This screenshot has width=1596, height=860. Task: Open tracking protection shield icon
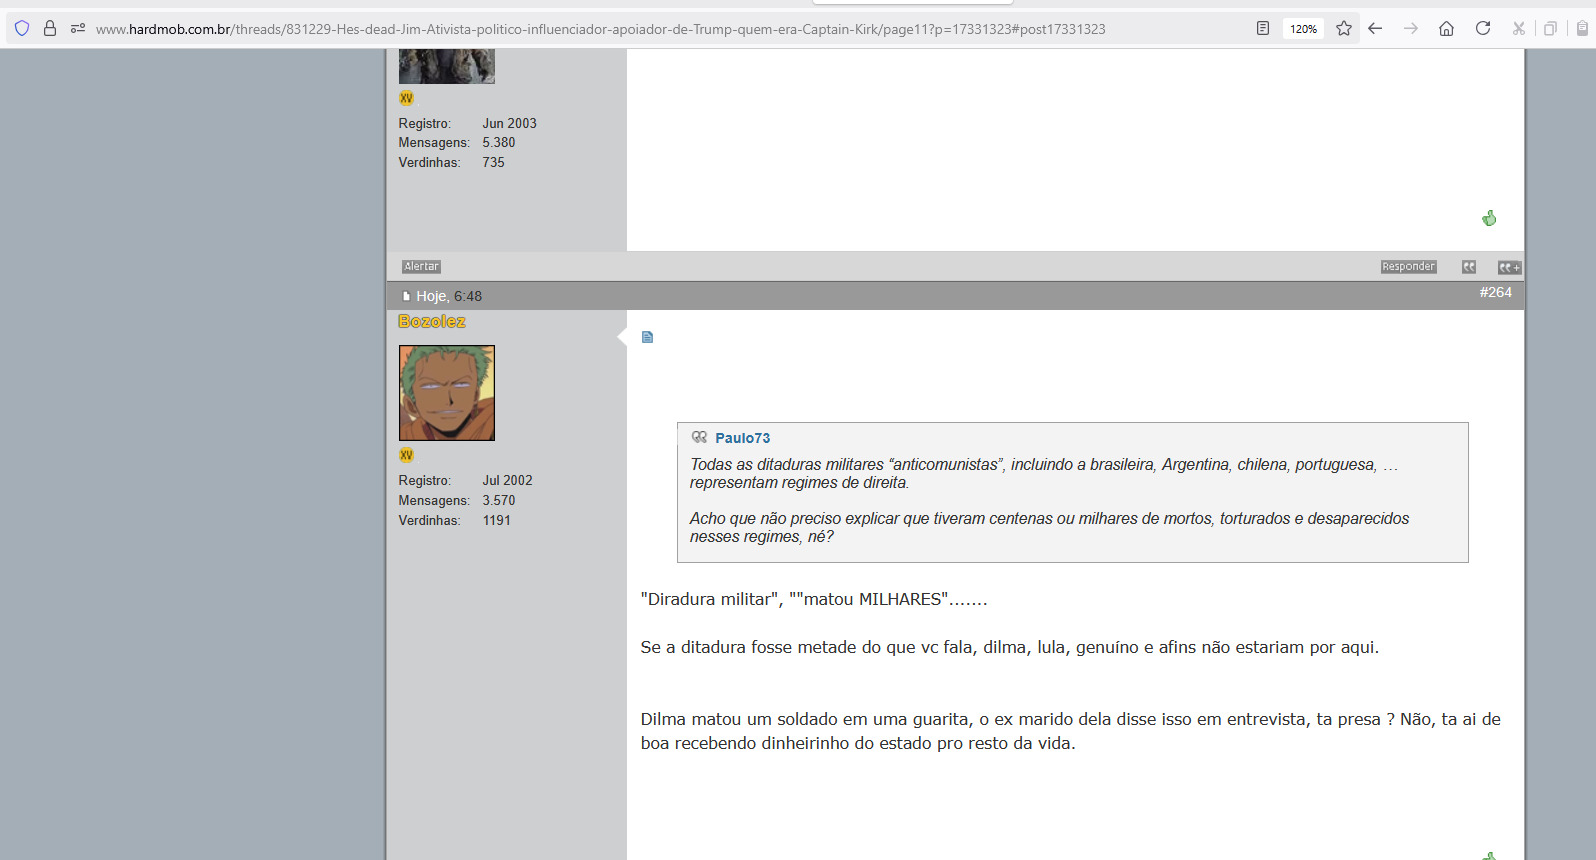point(22,29)
